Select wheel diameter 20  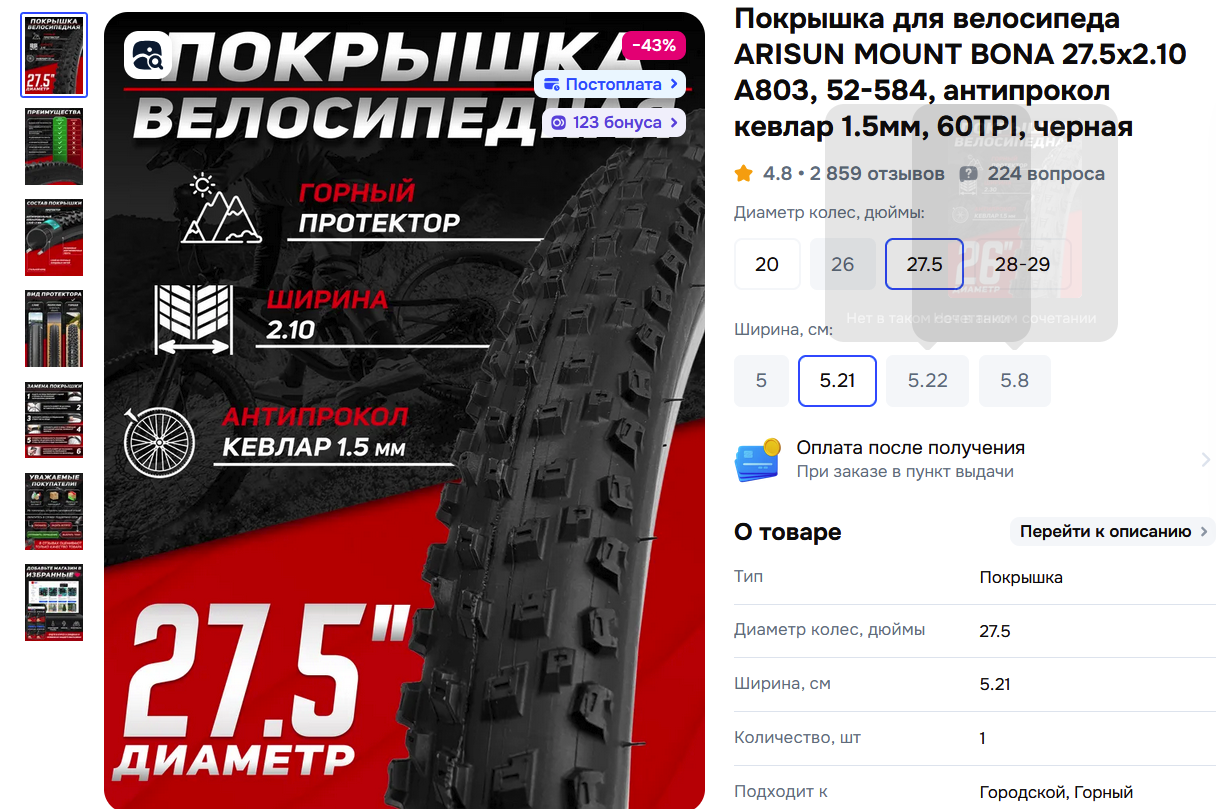pyautogui.click(x=767, y=264)
